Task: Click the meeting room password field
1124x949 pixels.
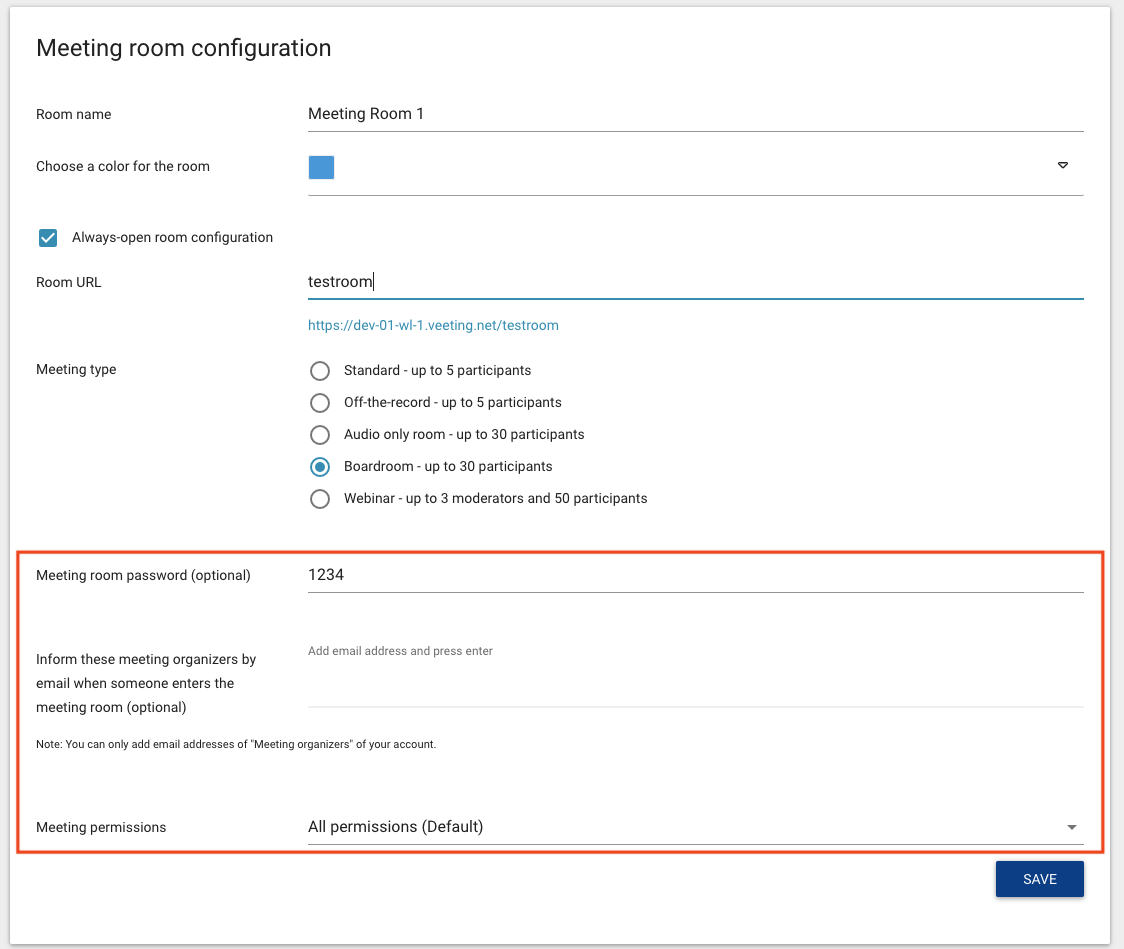Action: tap(695, 576)
